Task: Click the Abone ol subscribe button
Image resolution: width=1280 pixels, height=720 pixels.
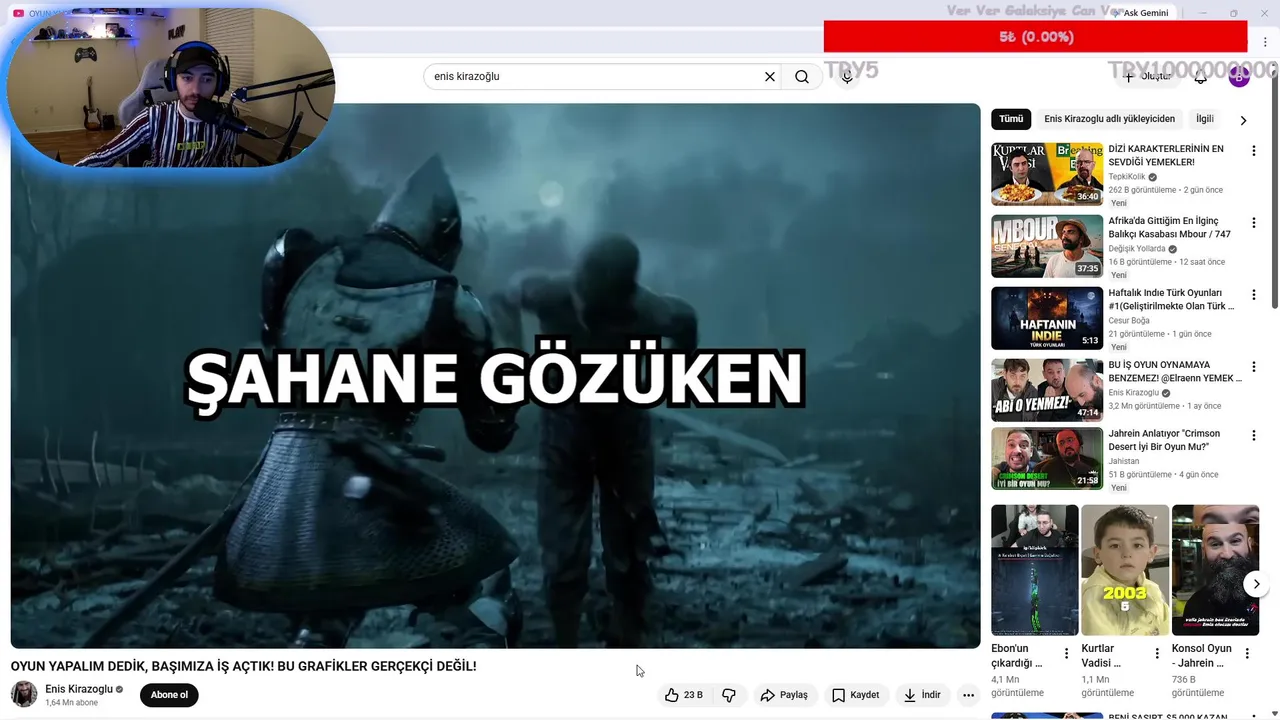Action: 169,695
